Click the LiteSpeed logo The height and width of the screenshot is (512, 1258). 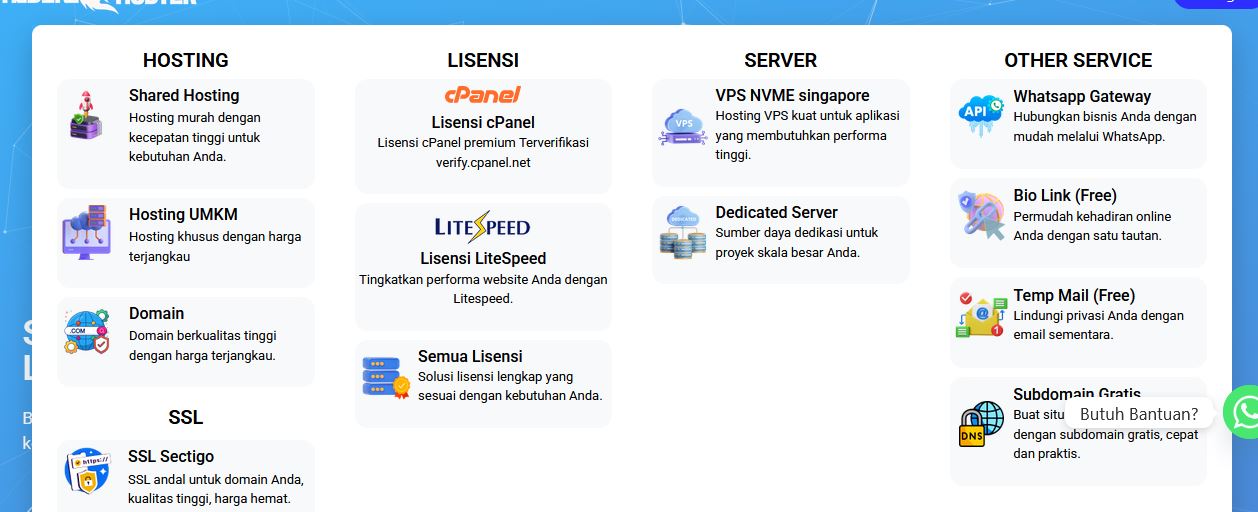tap(483, 226)
